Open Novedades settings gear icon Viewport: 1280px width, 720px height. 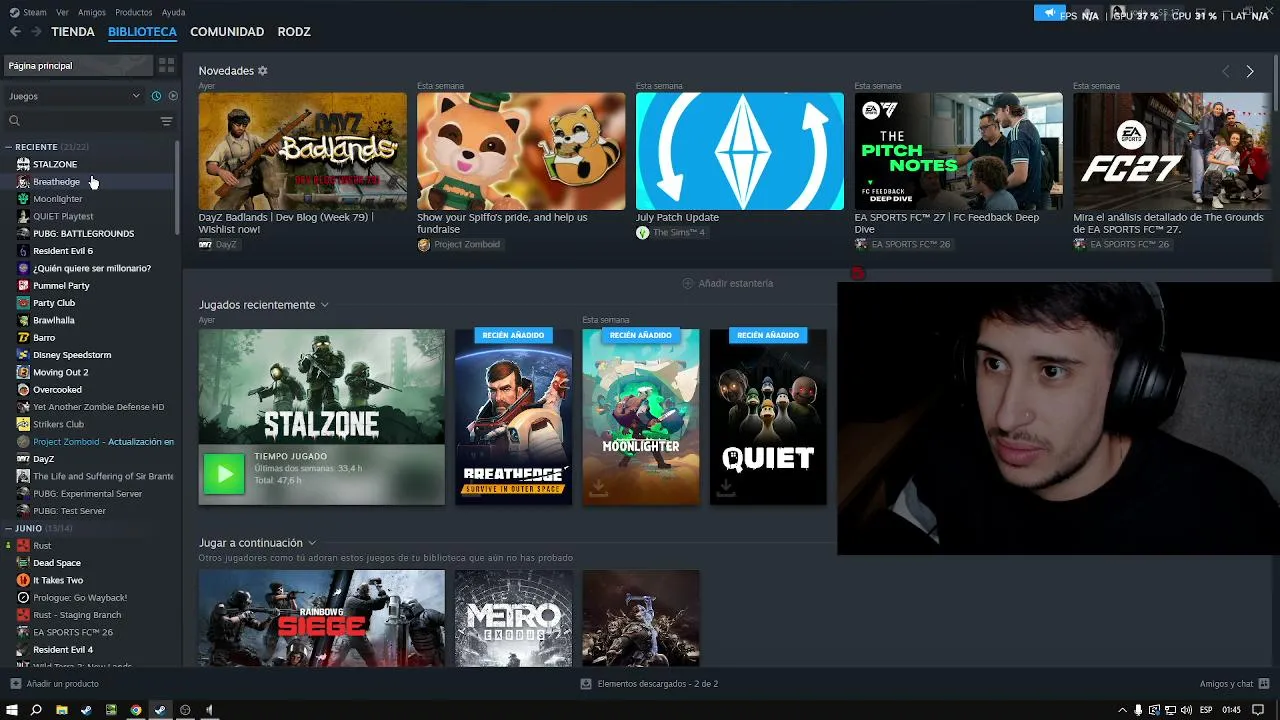[263, 71]
